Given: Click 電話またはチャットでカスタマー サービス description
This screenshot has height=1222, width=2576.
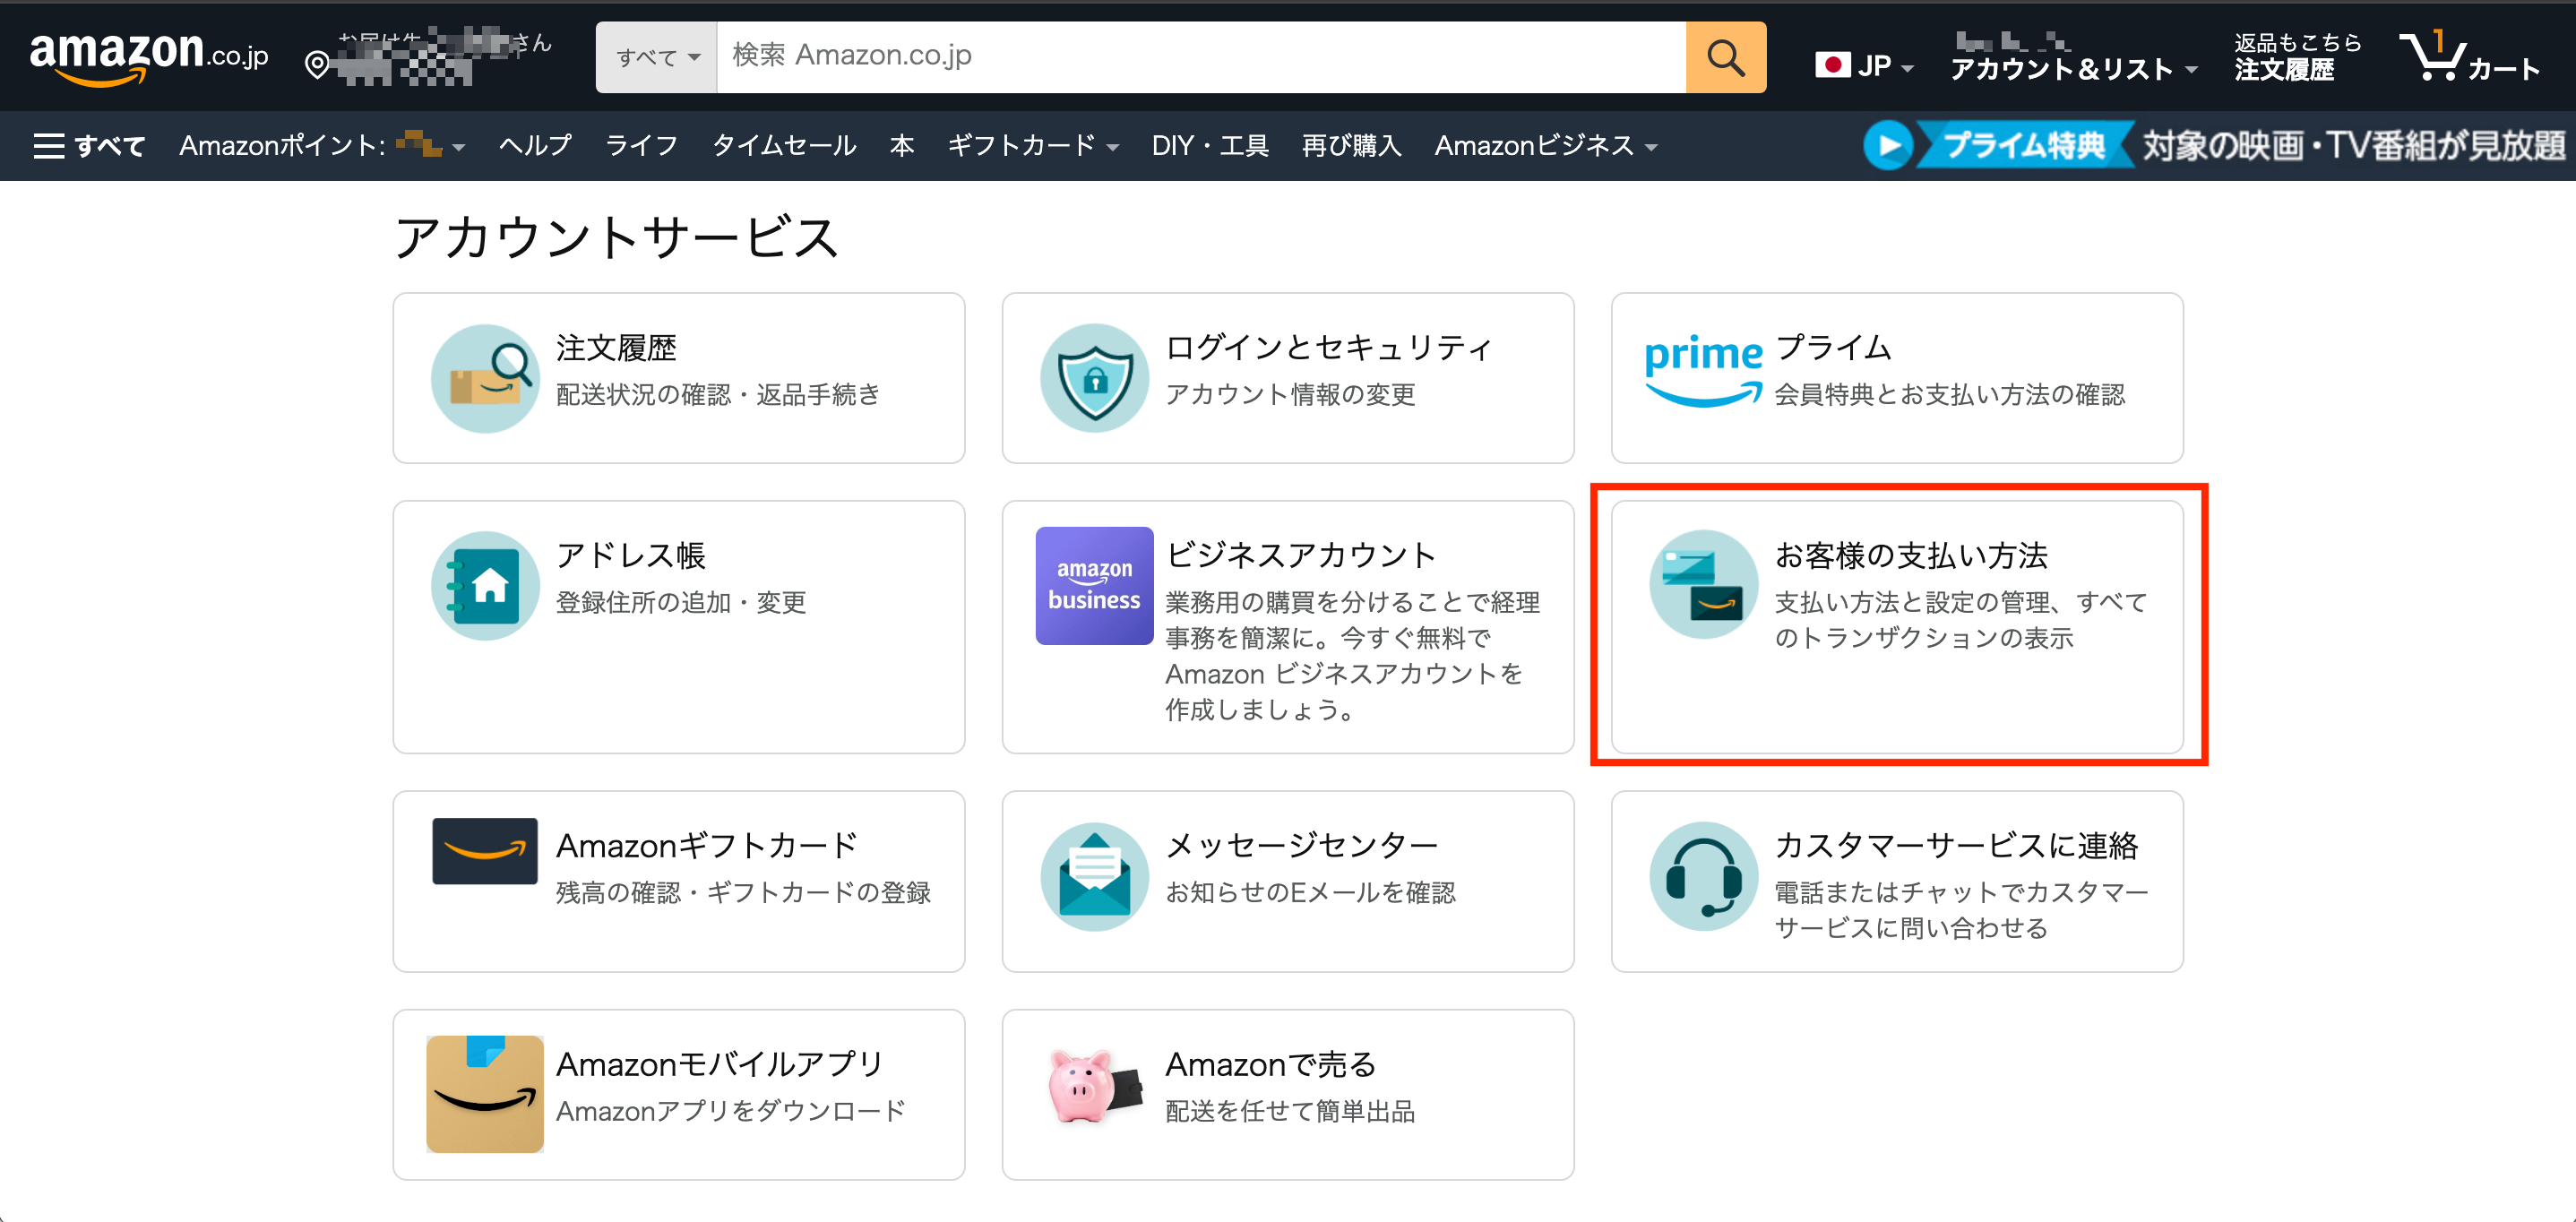Looking at the screenshot, I should click(1960, 911).
